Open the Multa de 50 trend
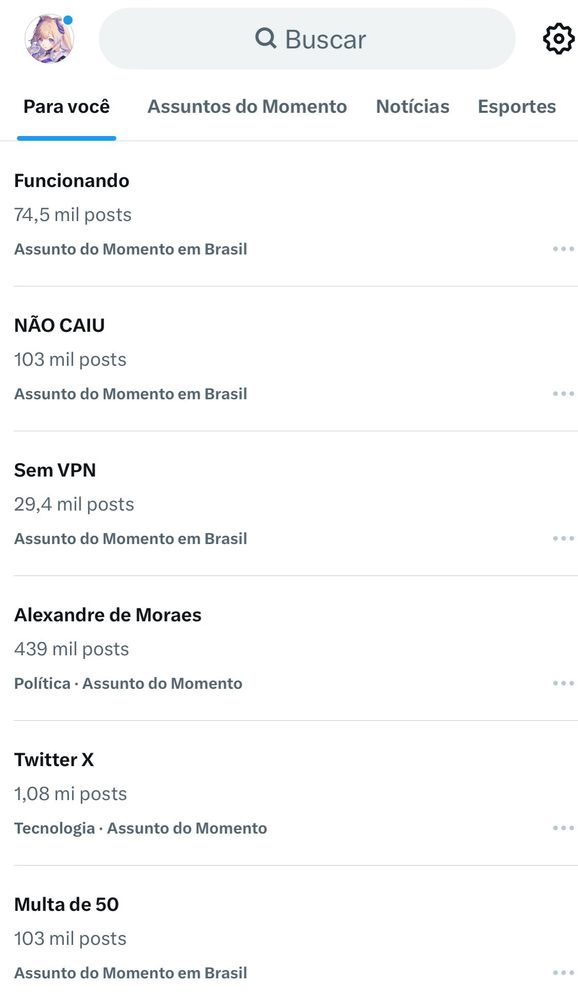The height and width of the screenshot is (1000, 578). point(289,933)
